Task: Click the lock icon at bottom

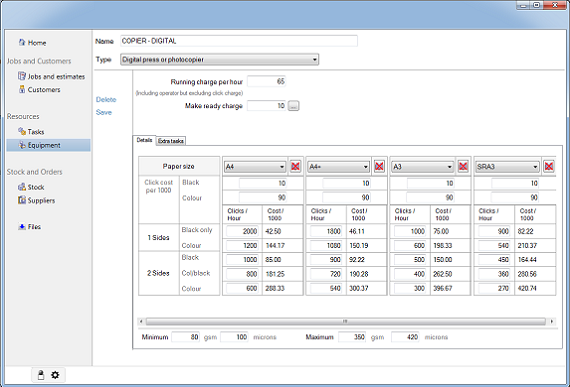Action: [x=41, y=375]
